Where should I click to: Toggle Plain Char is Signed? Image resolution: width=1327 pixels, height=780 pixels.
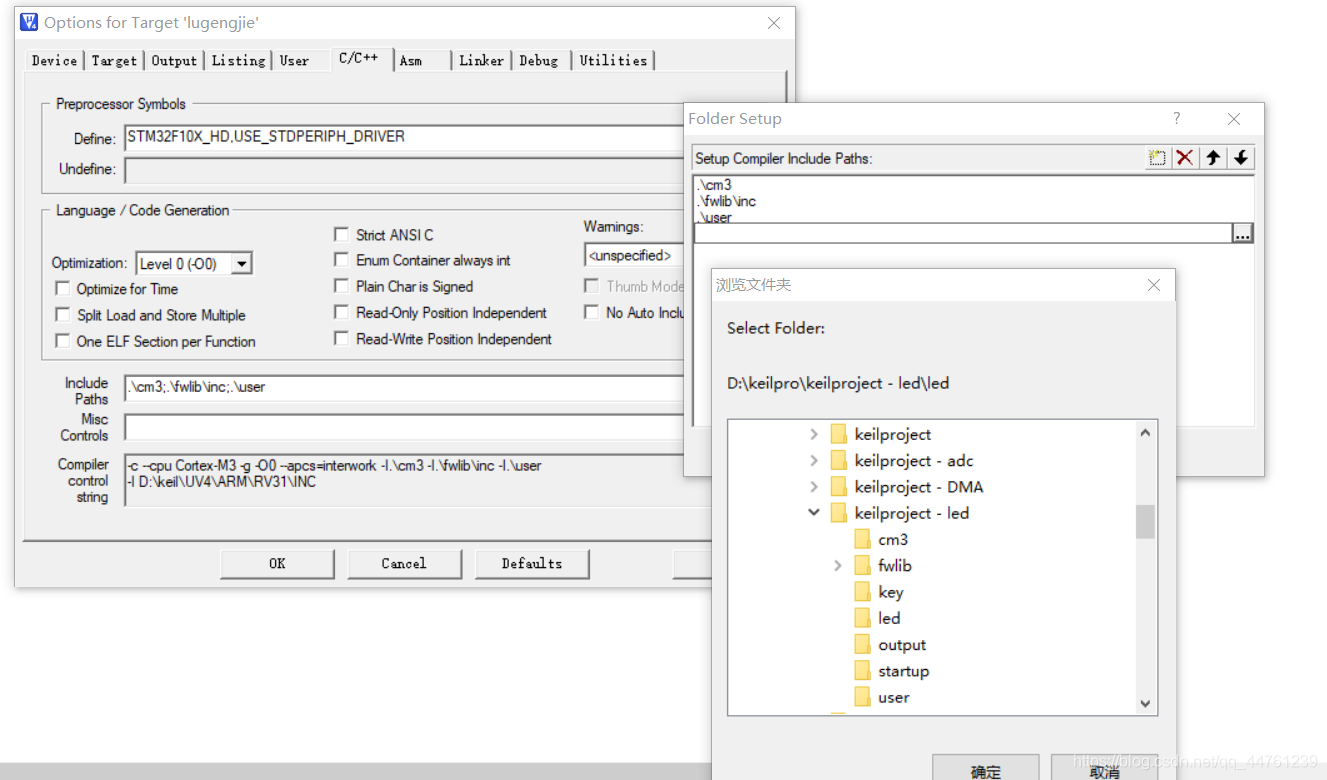(341, 286)
